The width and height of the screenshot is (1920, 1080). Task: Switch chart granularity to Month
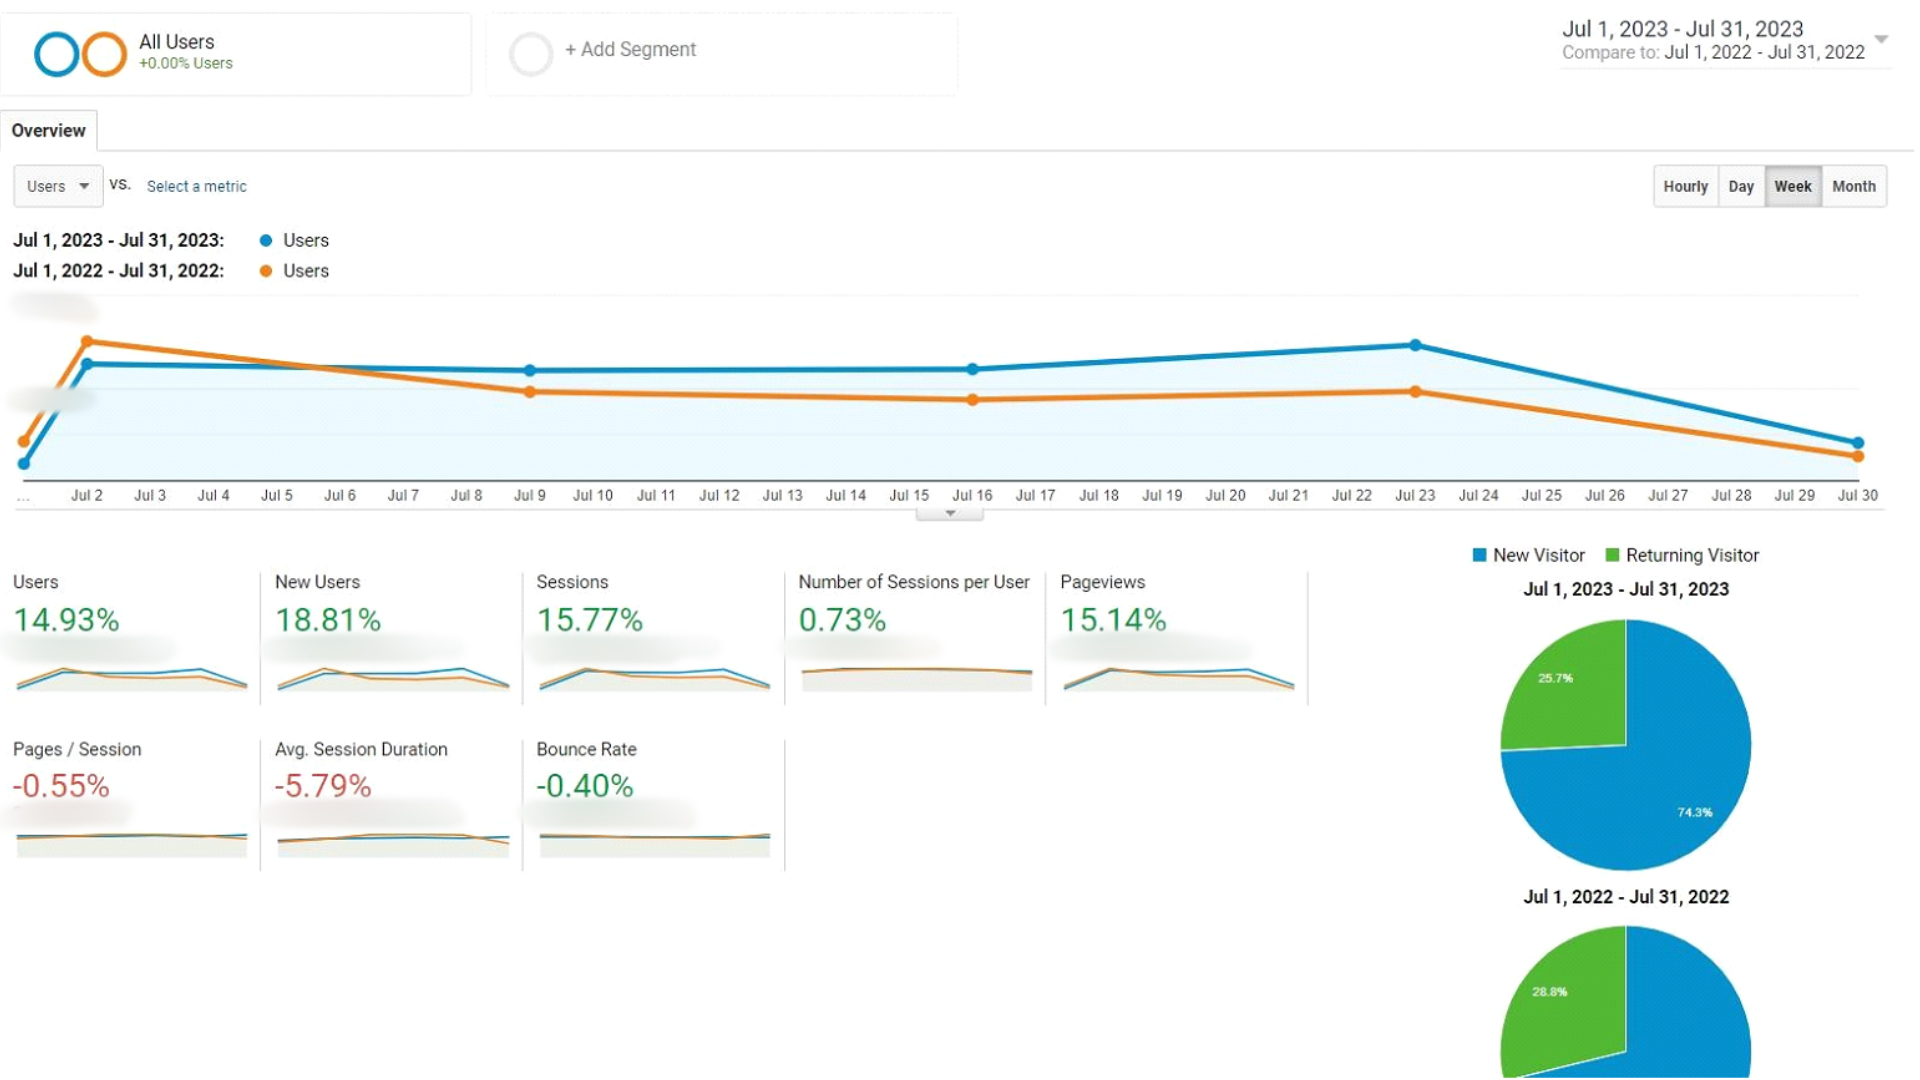point(1853,187)
